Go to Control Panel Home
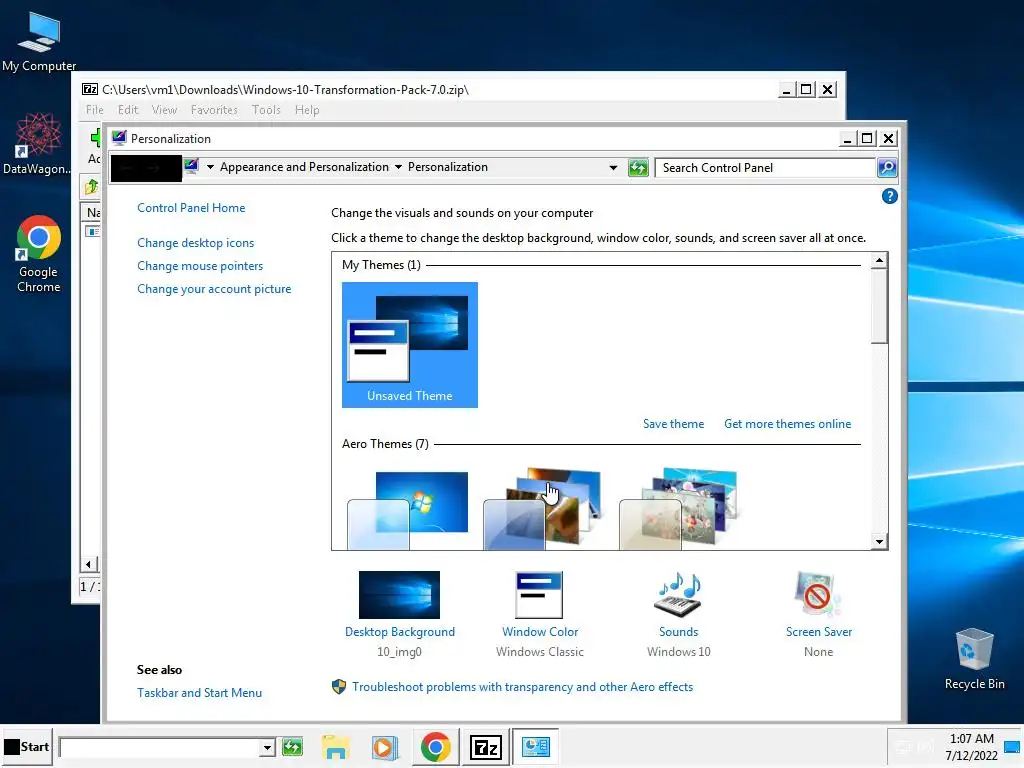 click(191, 208)
